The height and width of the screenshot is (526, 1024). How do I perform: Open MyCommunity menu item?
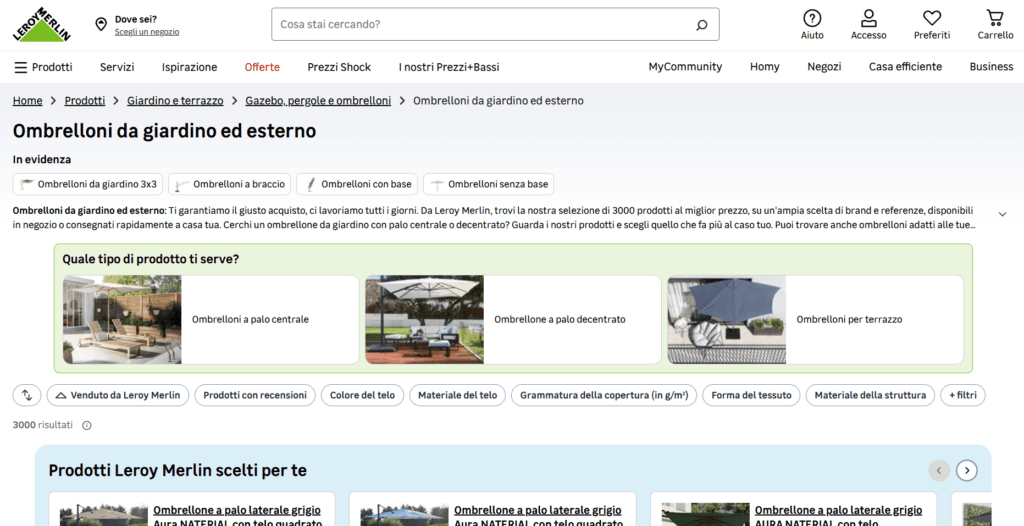(x=685, y=67)
